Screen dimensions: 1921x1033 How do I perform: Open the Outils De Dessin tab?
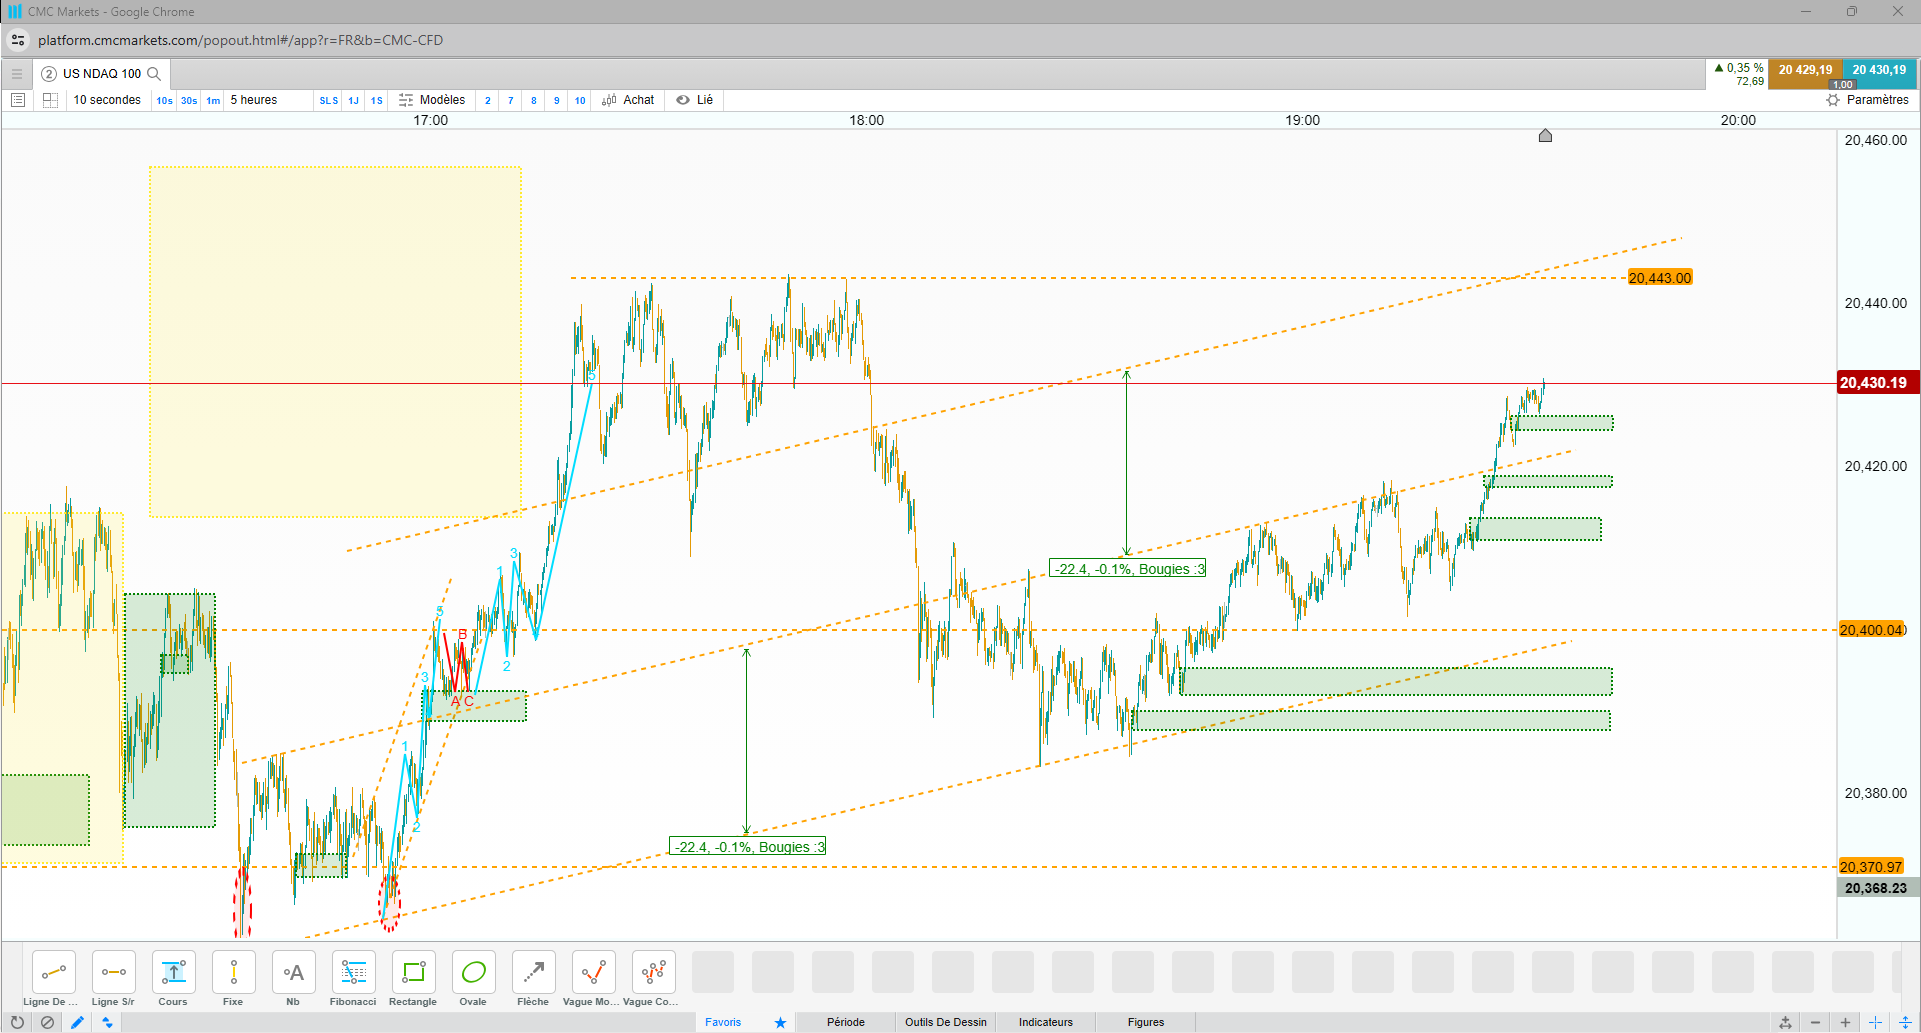click(x=946, y=1022)
